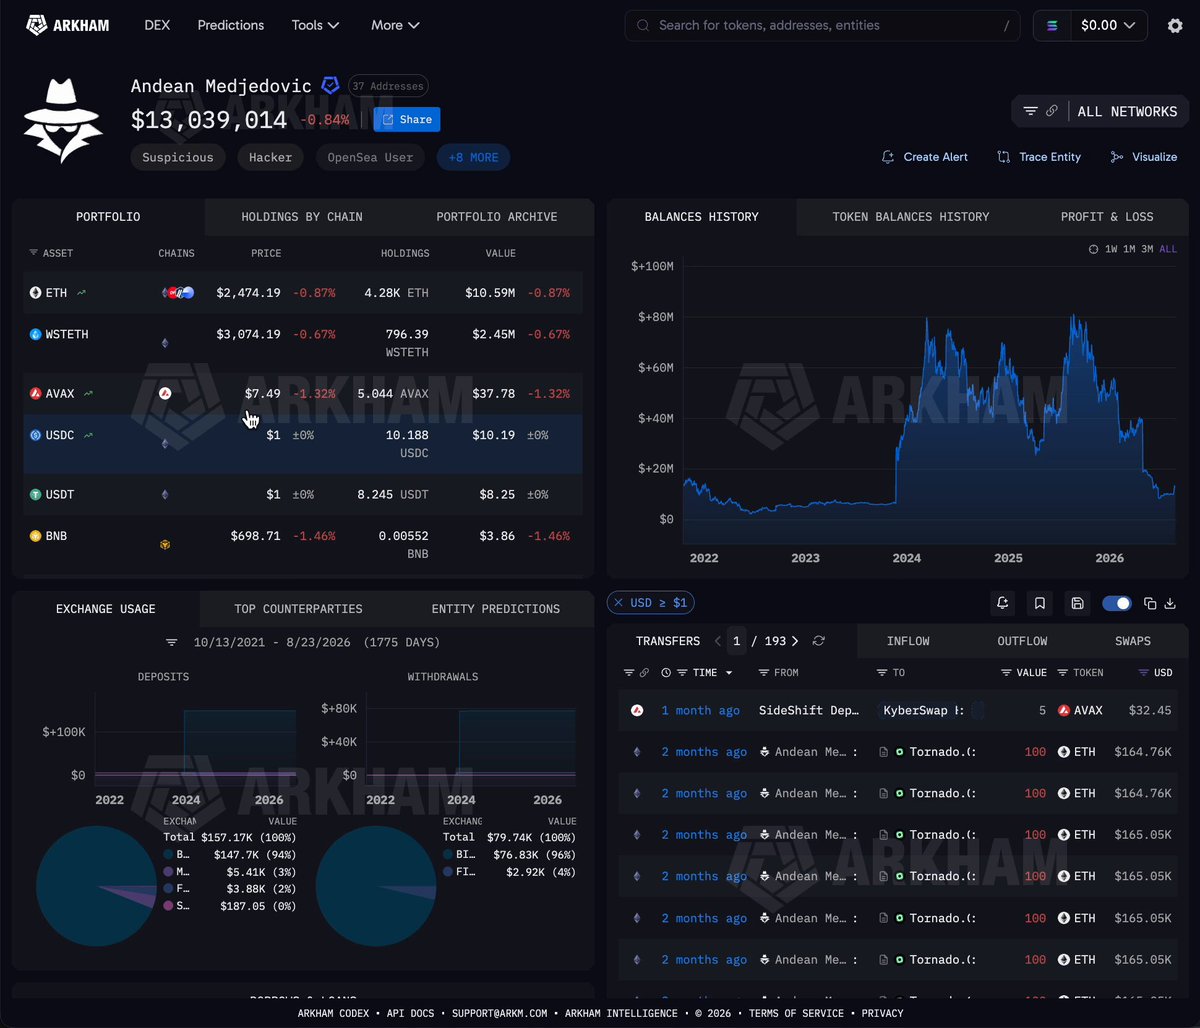Viewport: 1200px width, 1028px height.
Task: Open the Outflow tab
Action: tap(1022, 641)
